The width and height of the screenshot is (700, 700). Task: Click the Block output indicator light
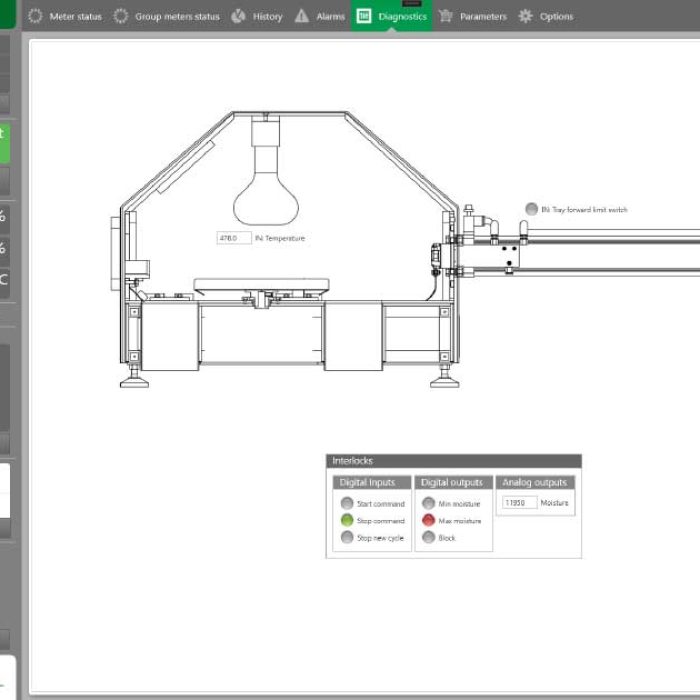click(429, 538)
